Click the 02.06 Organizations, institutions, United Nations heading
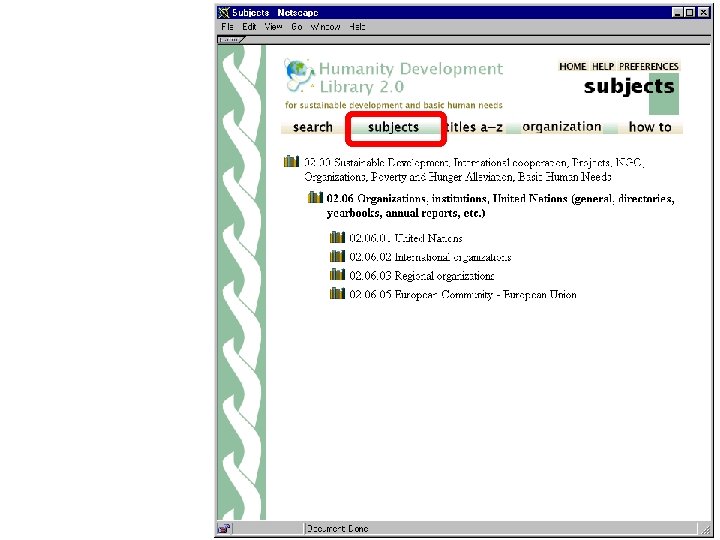Image resolution: width=720 pixels, height=540 pixels. (x=501, y=206)
